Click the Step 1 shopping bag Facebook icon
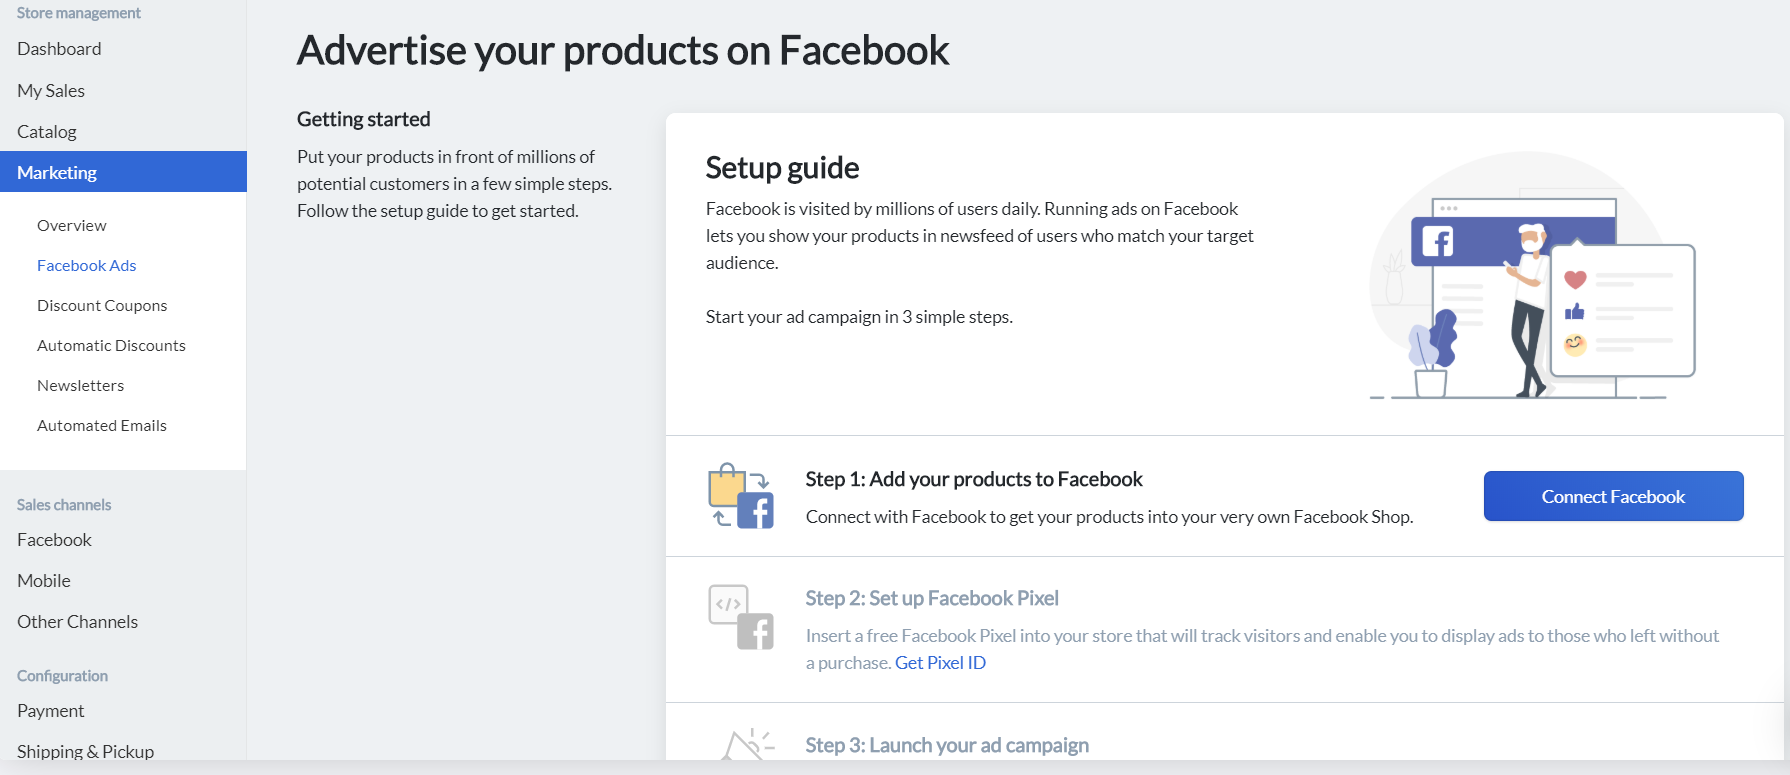The height and width of the screenshot is (775, 1790). (740, 496)
